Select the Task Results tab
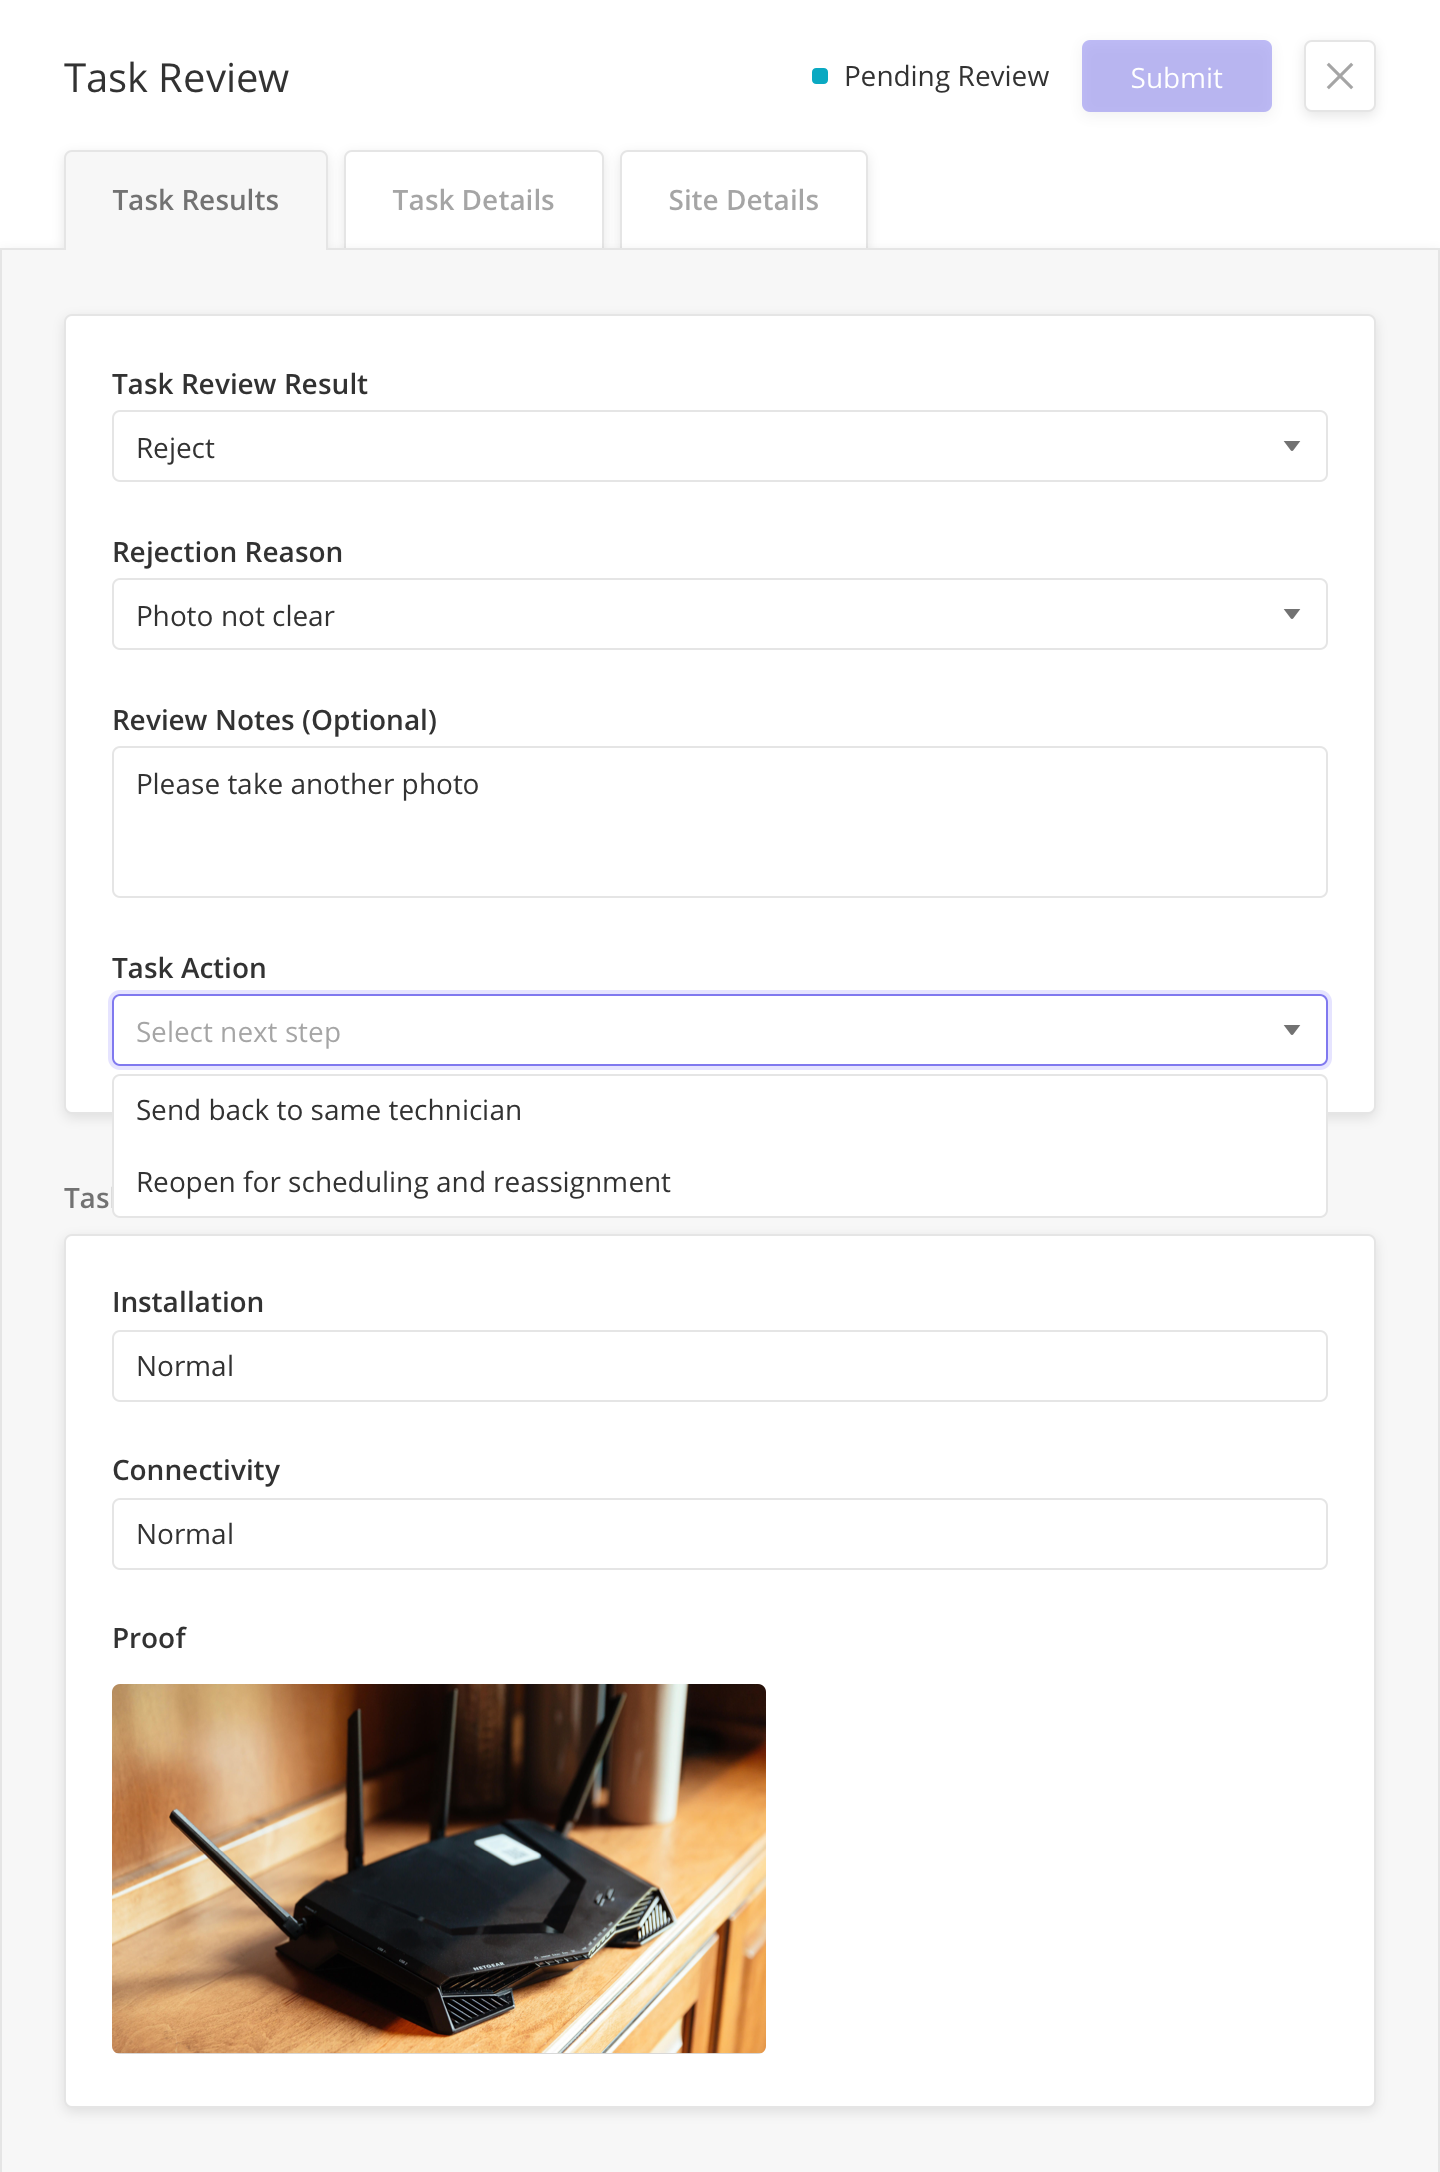This screenshot has width=1440, height=2172. point(196,200)
